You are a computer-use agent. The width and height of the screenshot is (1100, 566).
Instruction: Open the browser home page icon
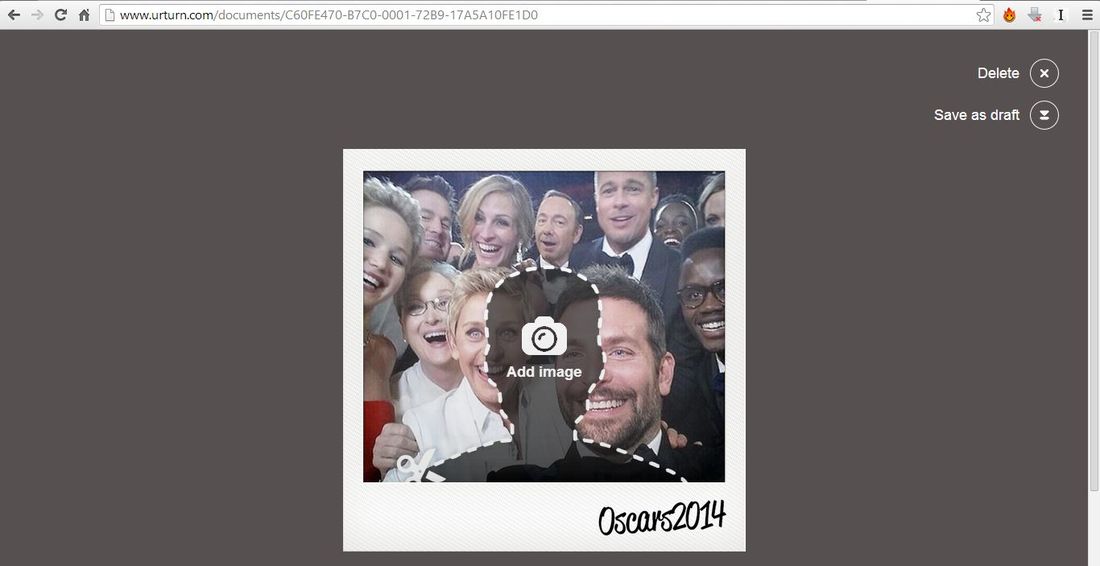[x=84, y=15]
